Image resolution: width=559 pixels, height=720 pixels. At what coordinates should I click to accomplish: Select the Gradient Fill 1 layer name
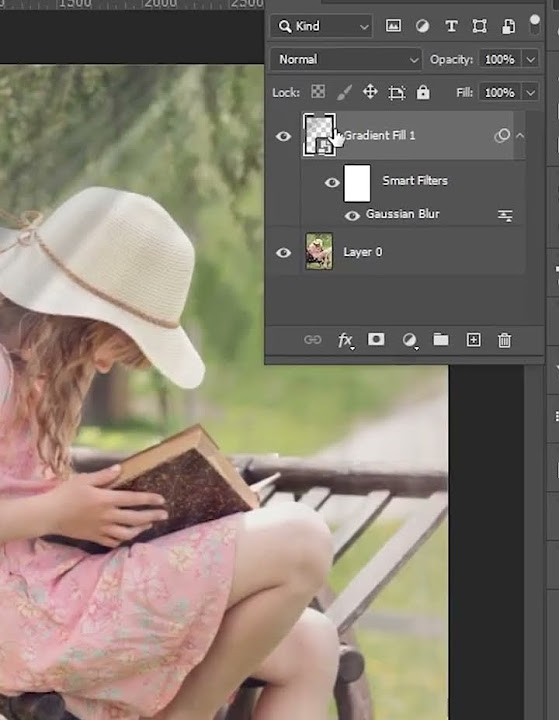[379, 135]
